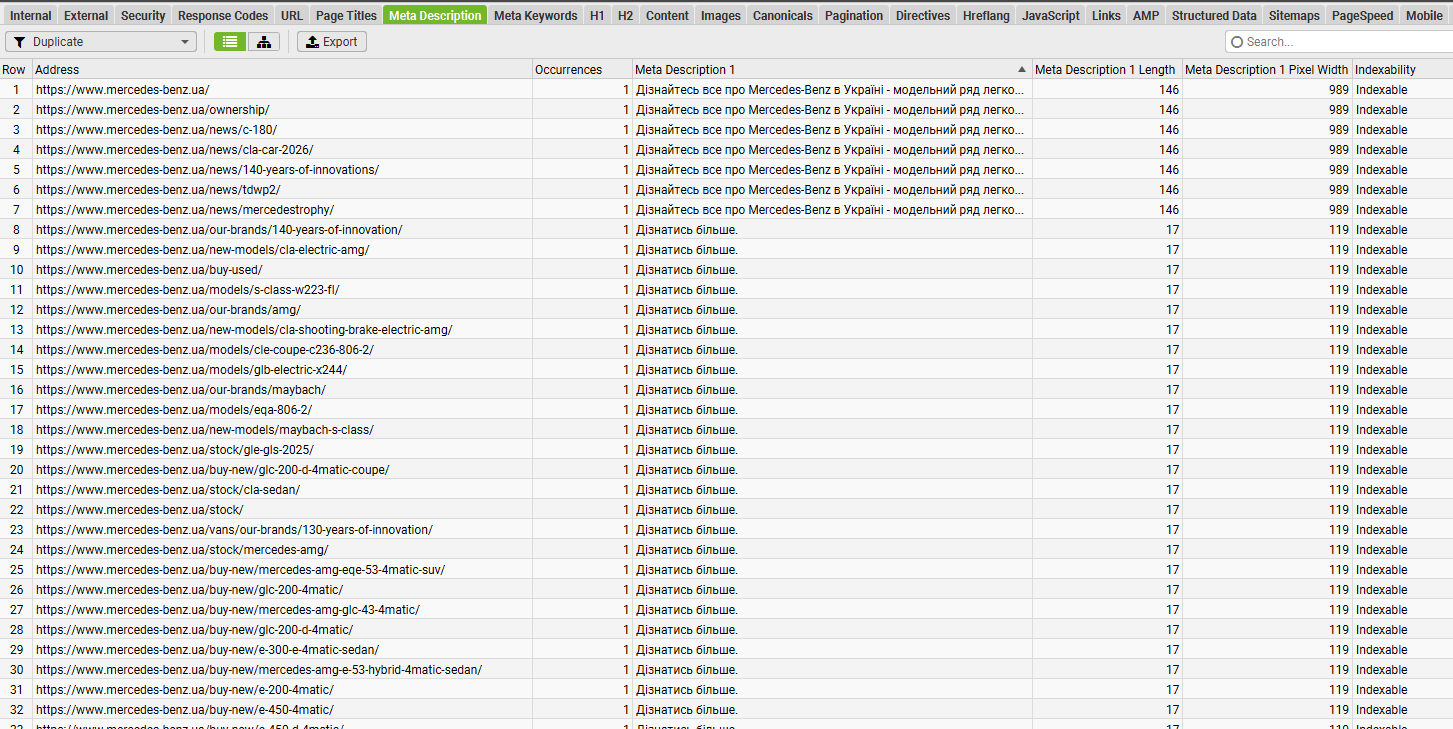The image size is (1453, 729).
Task: Click the /our-brands/amg/ address
Action: pyautogui.click(x=168, y=310)
